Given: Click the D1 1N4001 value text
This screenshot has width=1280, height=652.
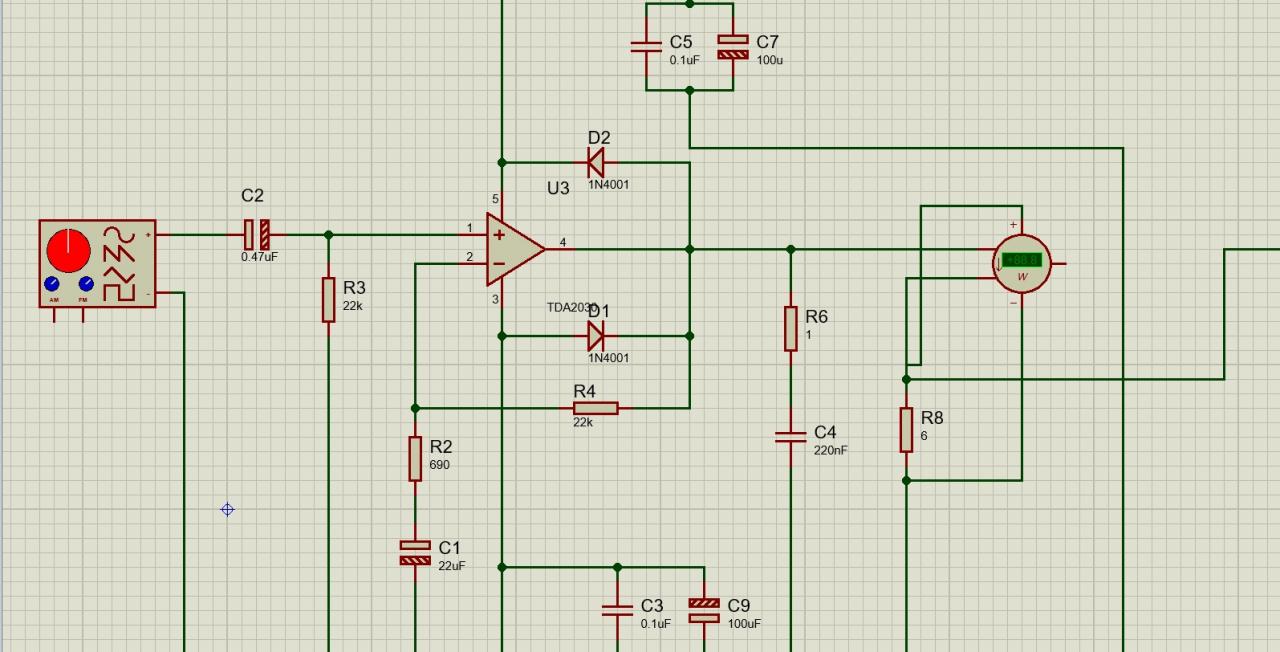Looking at the screenshot, I should point(609,358).
